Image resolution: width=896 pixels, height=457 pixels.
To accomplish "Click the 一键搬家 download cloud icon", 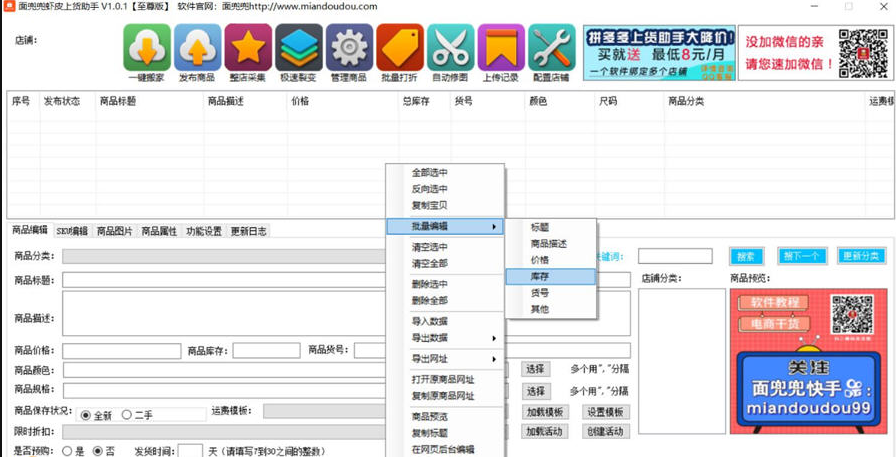I will coord(147,47).
